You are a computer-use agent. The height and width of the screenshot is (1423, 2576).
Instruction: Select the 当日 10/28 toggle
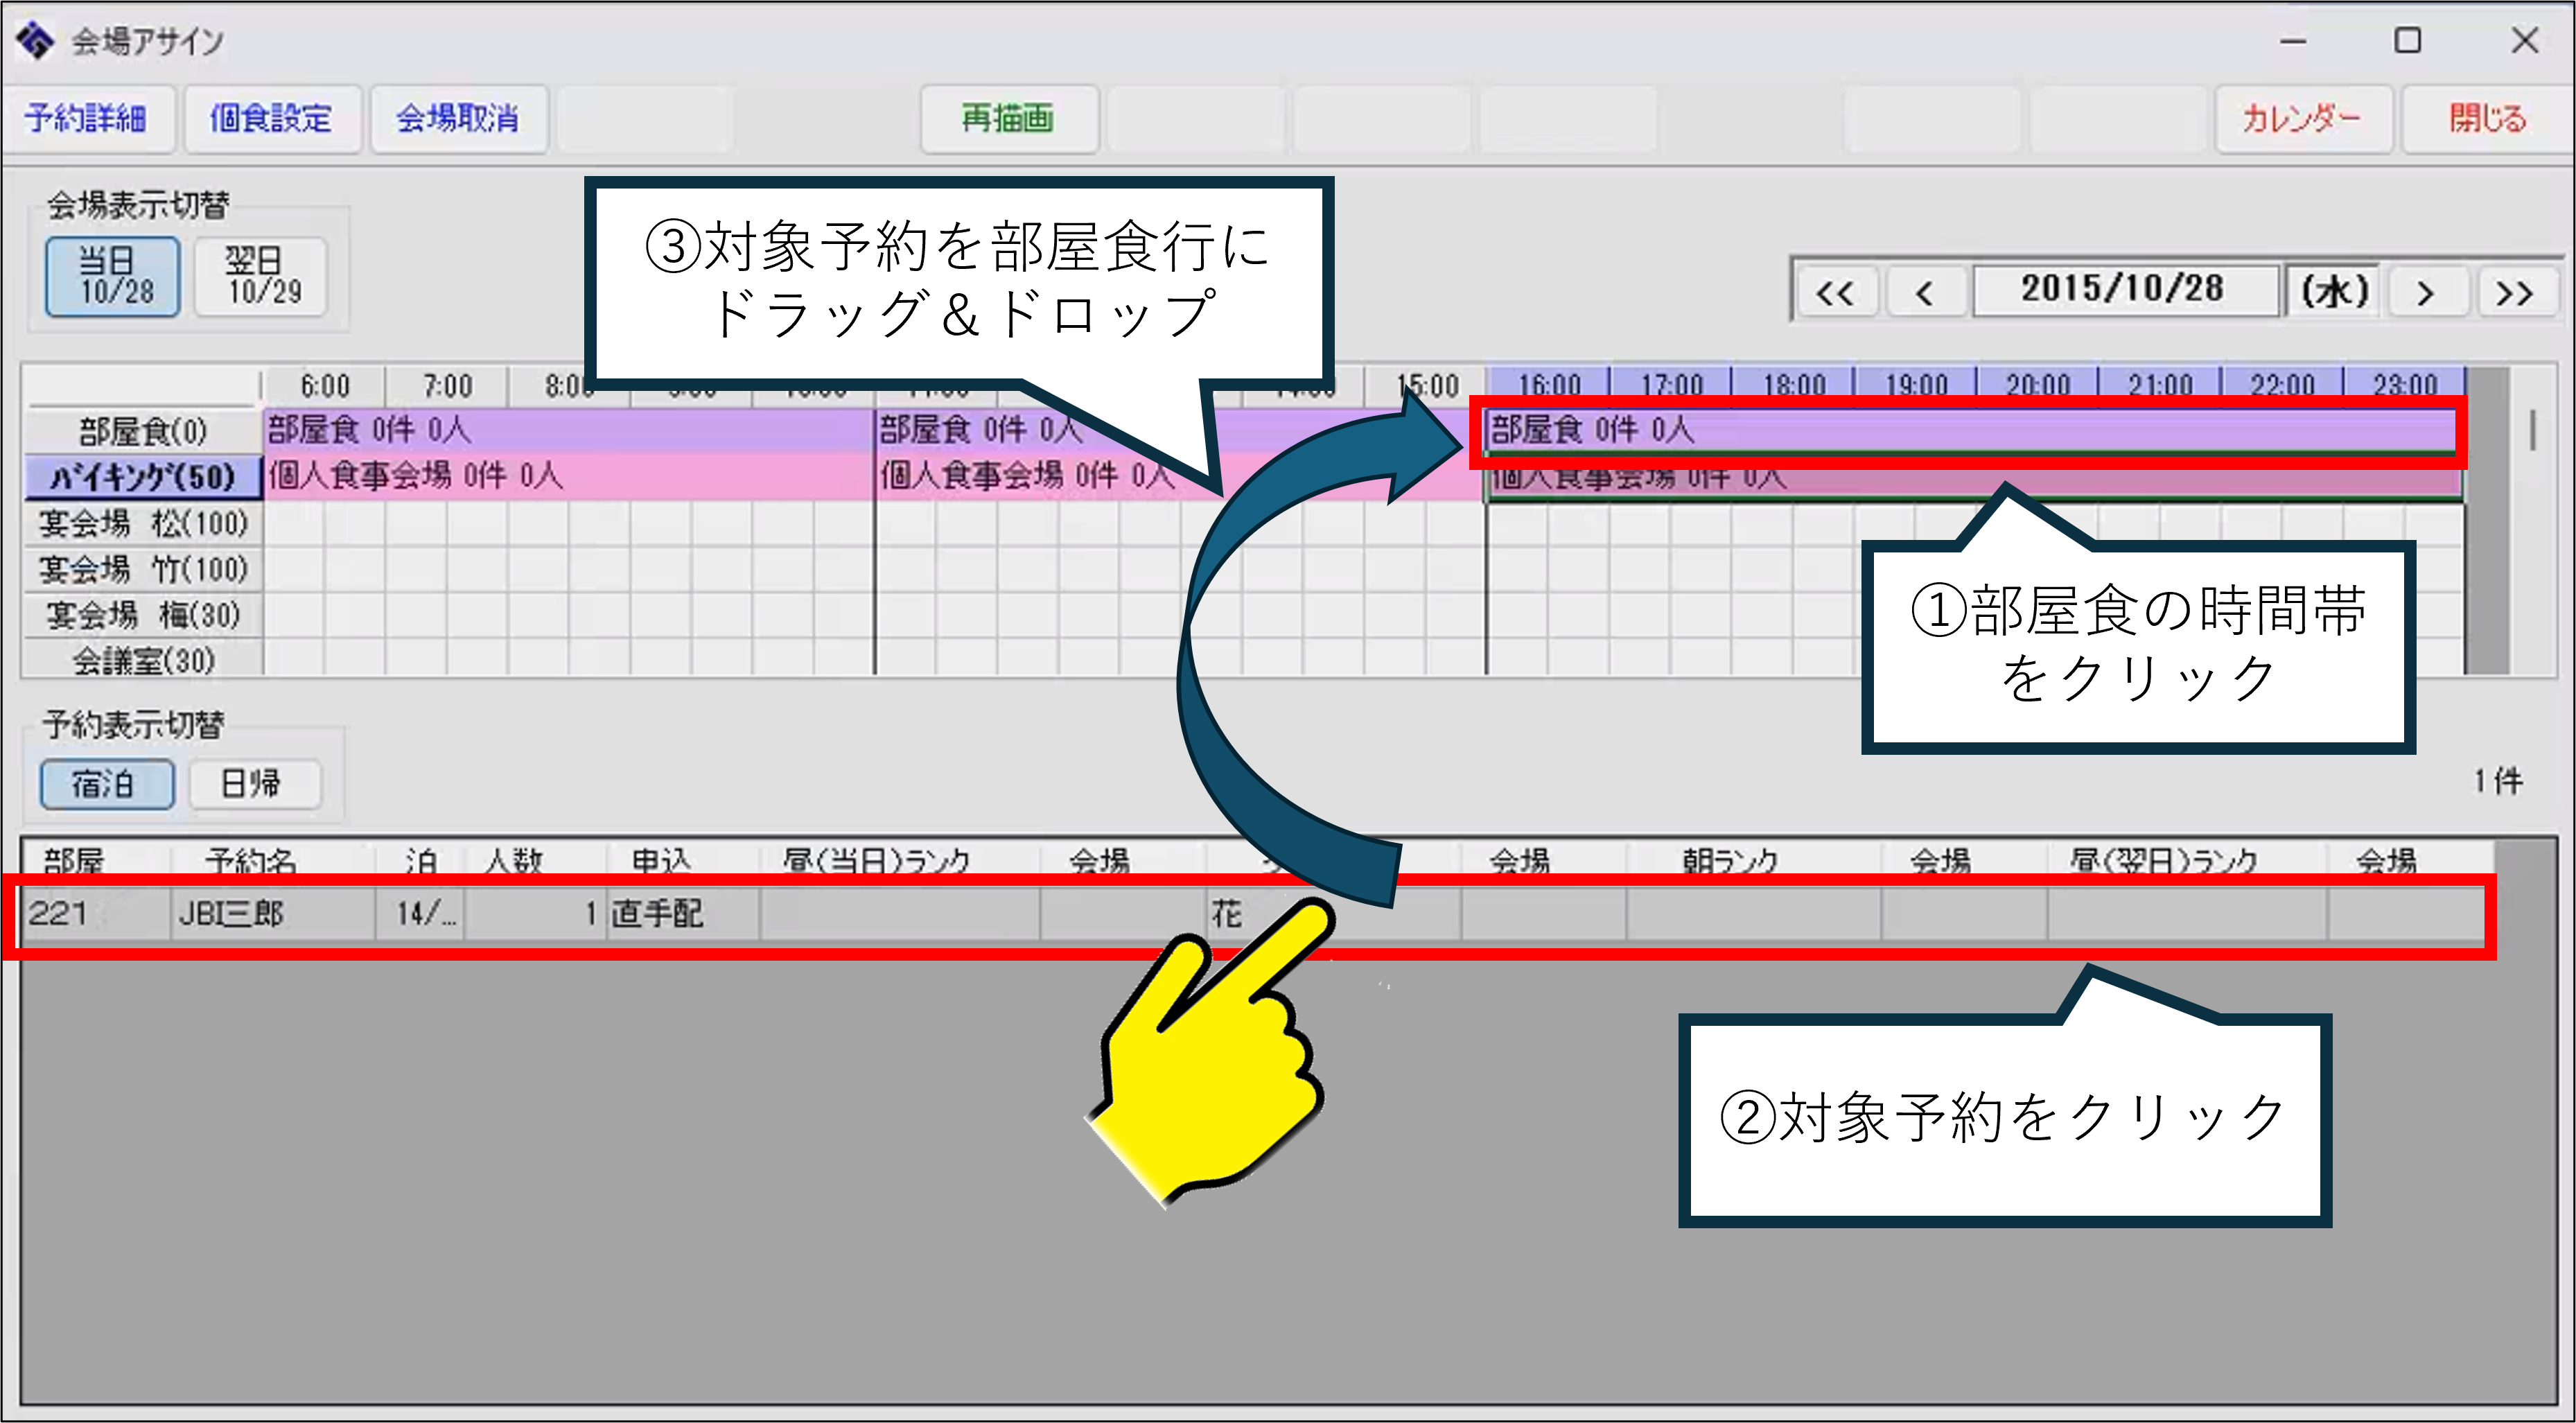114,277
